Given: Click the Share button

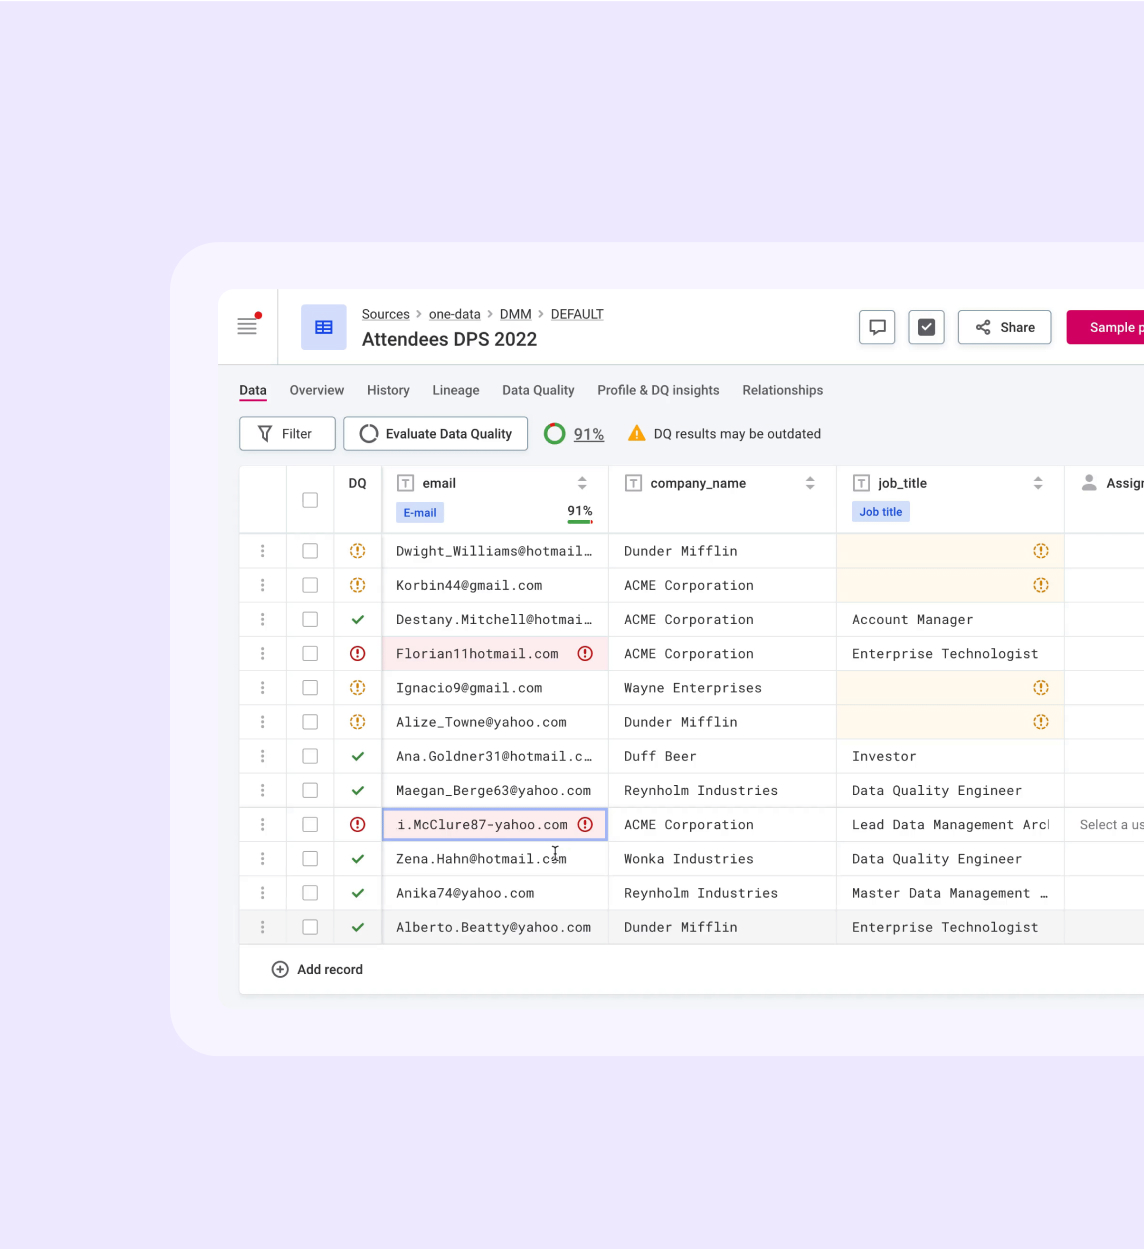Looking at the screenshot, I should (x=1004, y=327).
